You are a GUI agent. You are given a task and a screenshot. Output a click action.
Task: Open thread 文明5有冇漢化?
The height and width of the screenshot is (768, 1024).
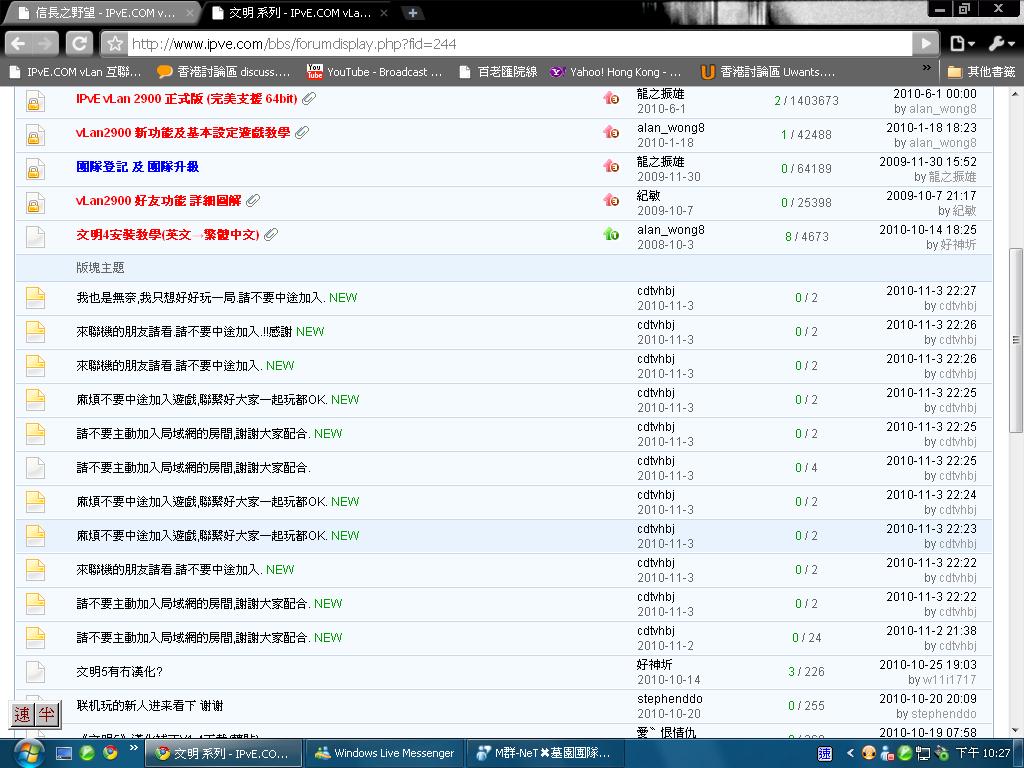pos(119,671)
